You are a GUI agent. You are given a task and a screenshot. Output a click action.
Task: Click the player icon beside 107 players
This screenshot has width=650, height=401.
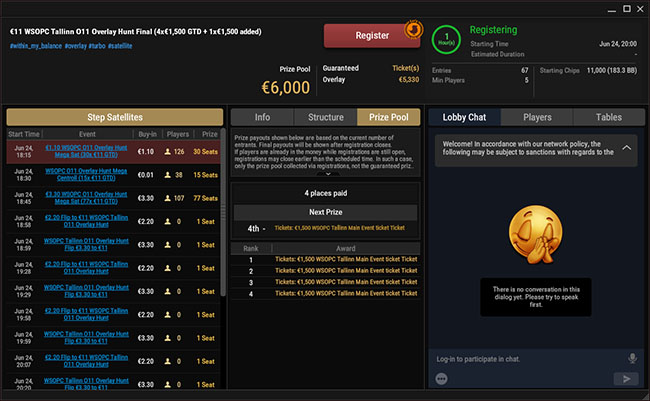(x=167, y=198)
